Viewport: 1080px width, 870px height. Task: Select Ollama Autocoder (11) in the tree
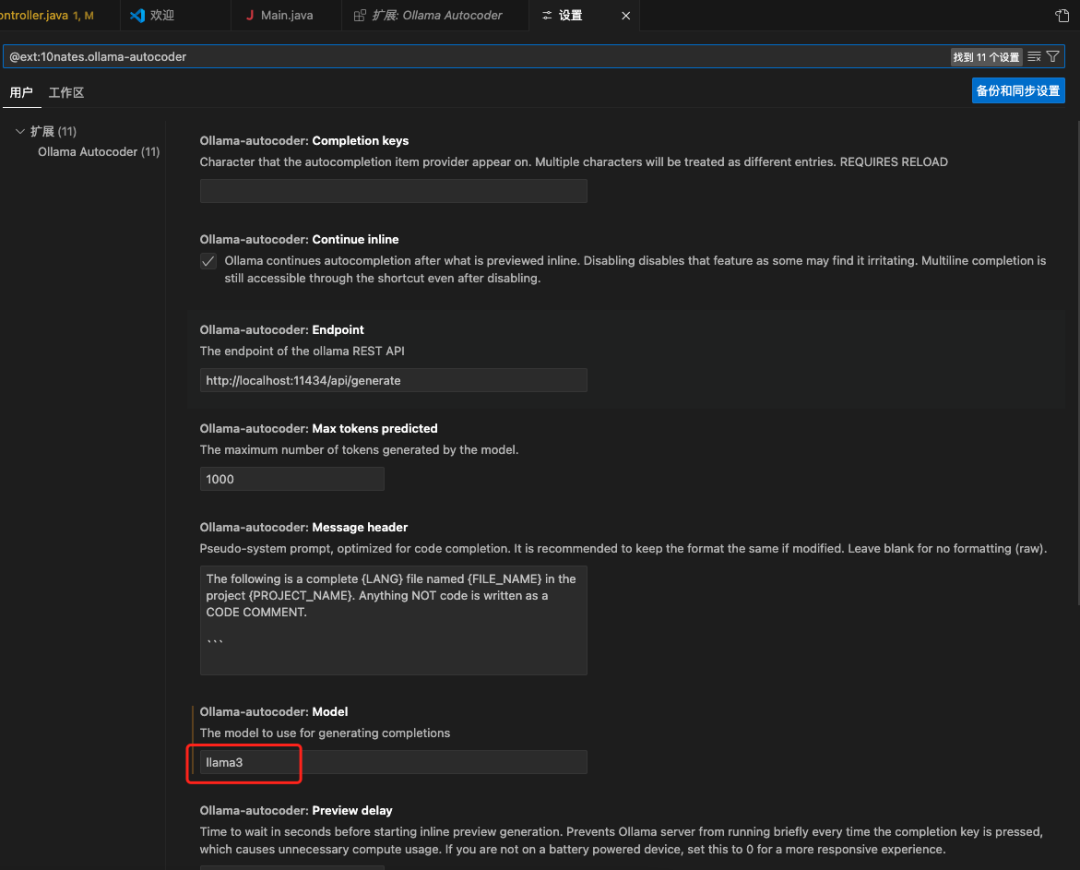[98, 152]
